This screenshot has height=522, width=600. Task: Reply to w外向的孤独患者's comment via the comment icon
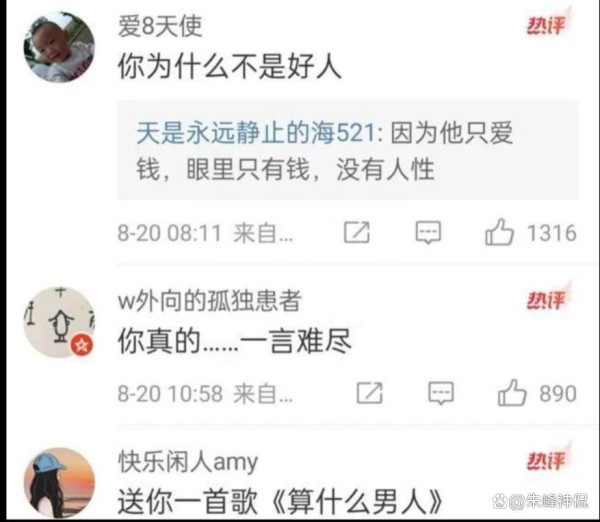pos(441,393)
